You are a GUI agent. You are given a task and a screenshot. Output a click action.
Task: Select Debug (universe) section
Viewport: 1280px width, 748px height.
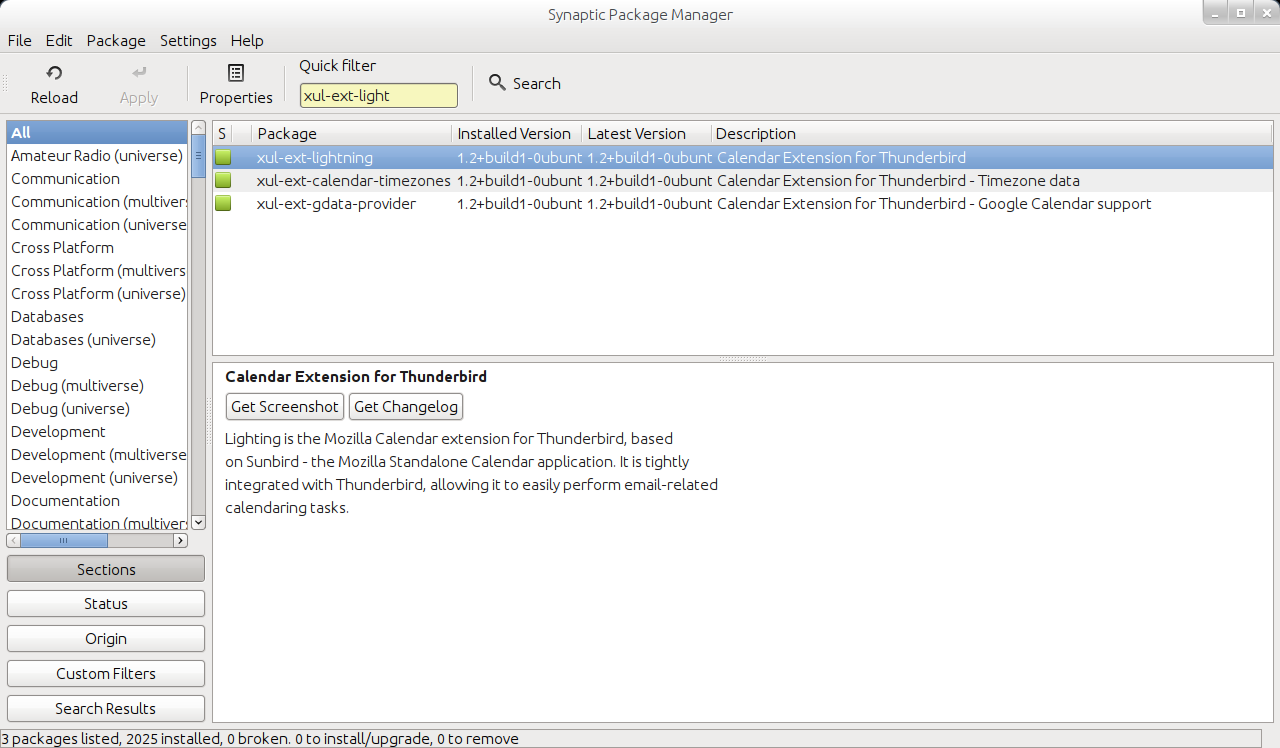[98, 409]
